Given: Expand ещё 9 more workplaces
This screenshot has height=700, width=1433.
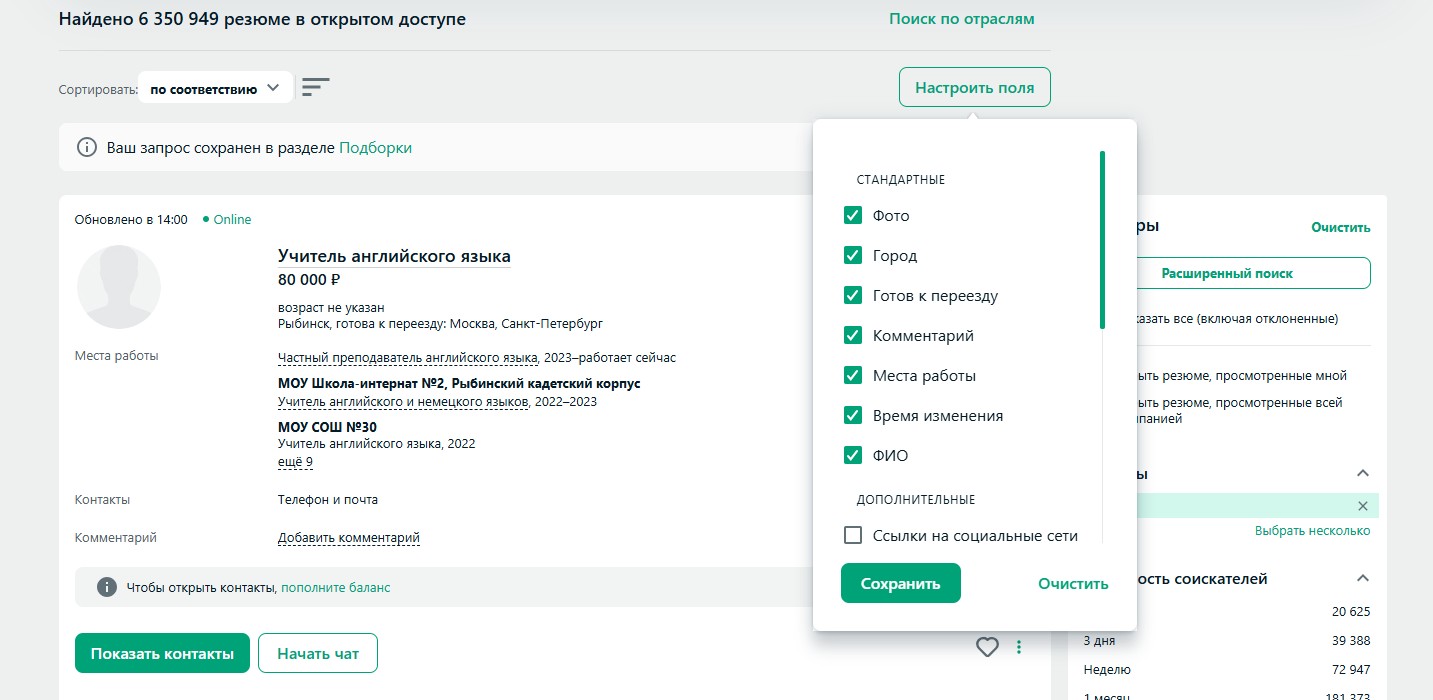Looking at the screenshot, I should tap(295, 462).
